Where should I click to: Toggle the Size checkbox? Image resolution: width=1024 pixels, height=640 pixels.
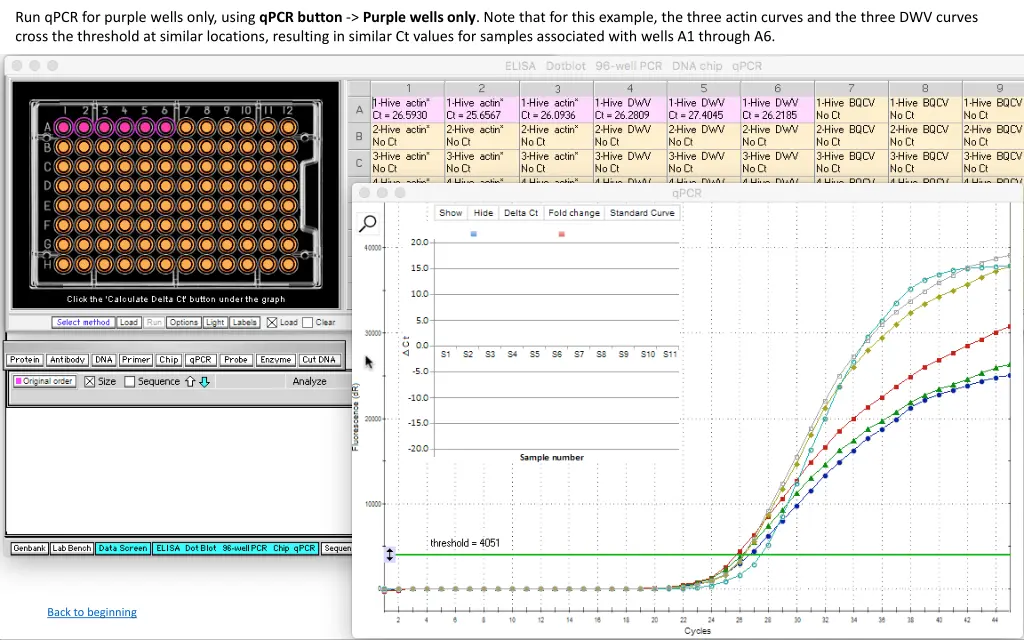(x=89, y=381)
